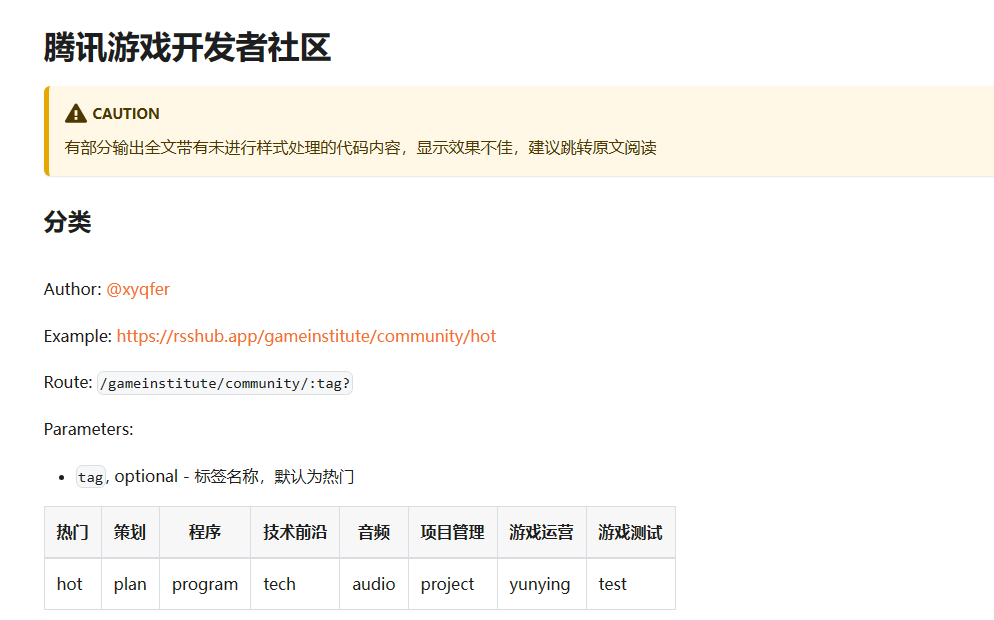The image size is (994, 620).
Task: Click the 策划 table header cell
Action: coord(130,533)
